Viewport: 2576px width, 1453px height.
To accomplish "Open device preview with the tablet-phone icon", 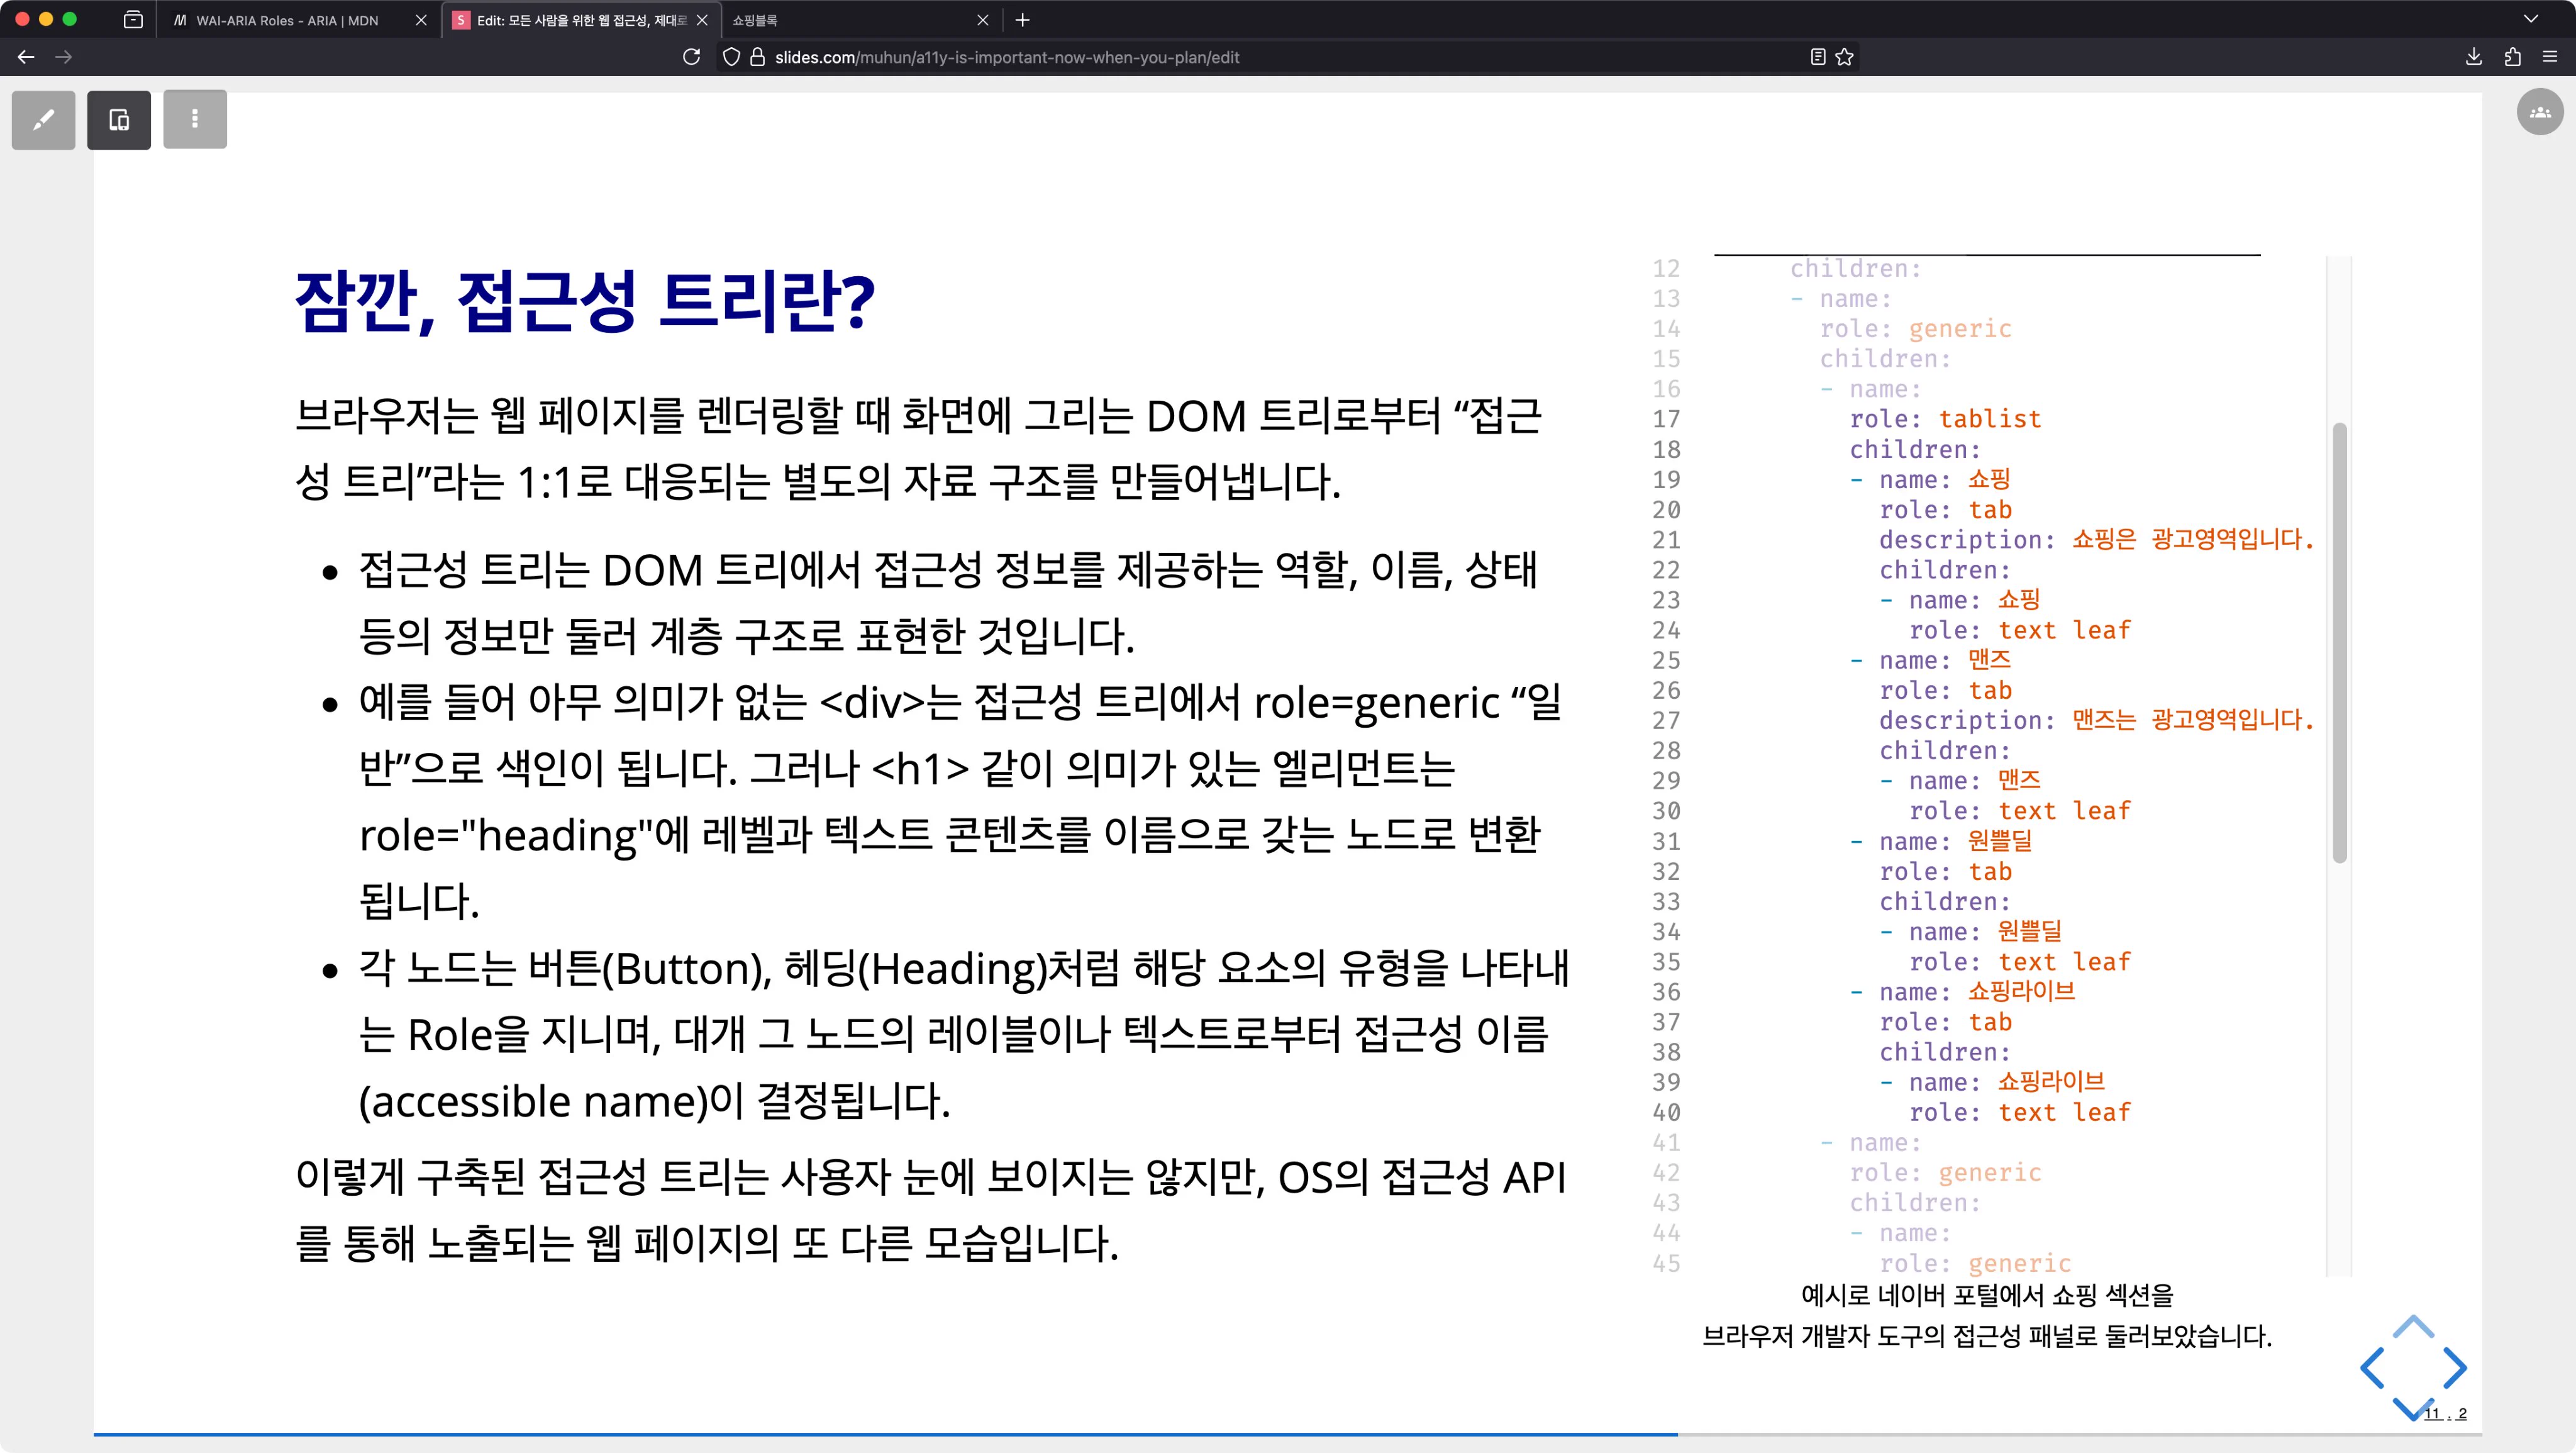I will tap(119, 119).
